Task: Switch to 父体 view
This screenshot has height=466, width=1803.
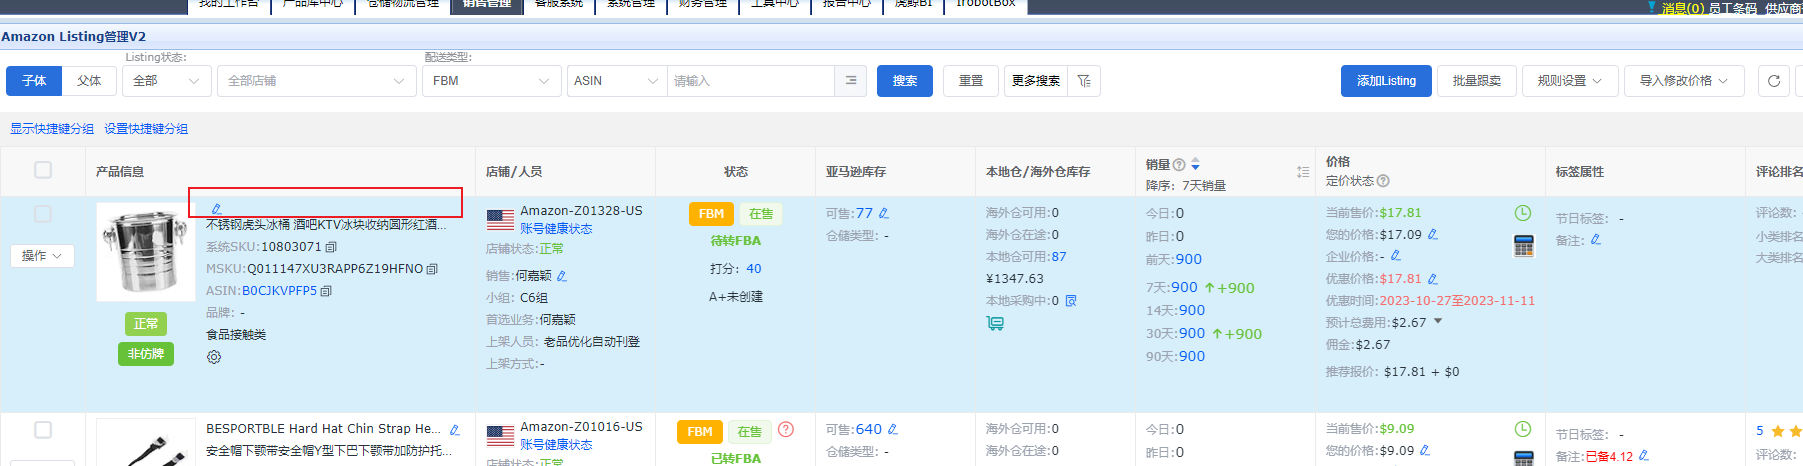Action: click(89, 81)
